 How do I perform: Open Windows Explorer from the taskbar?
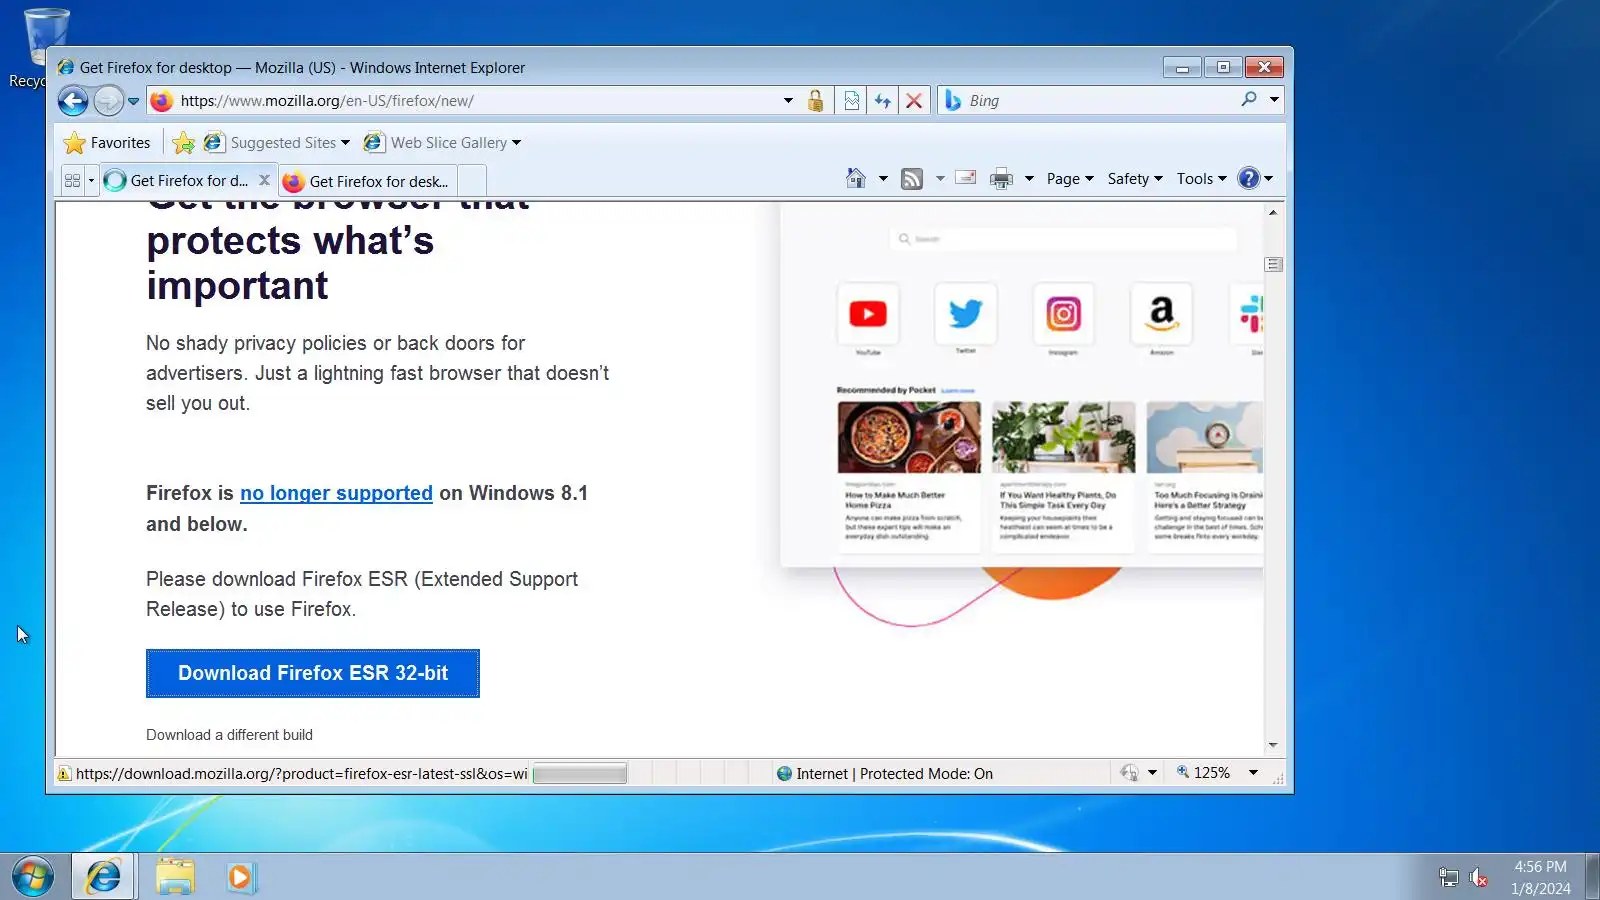click(x=175, y=877)
